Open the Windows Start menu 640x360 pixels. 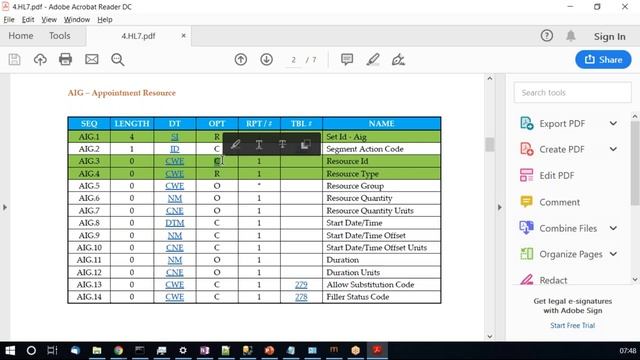[x=10, y=350]
